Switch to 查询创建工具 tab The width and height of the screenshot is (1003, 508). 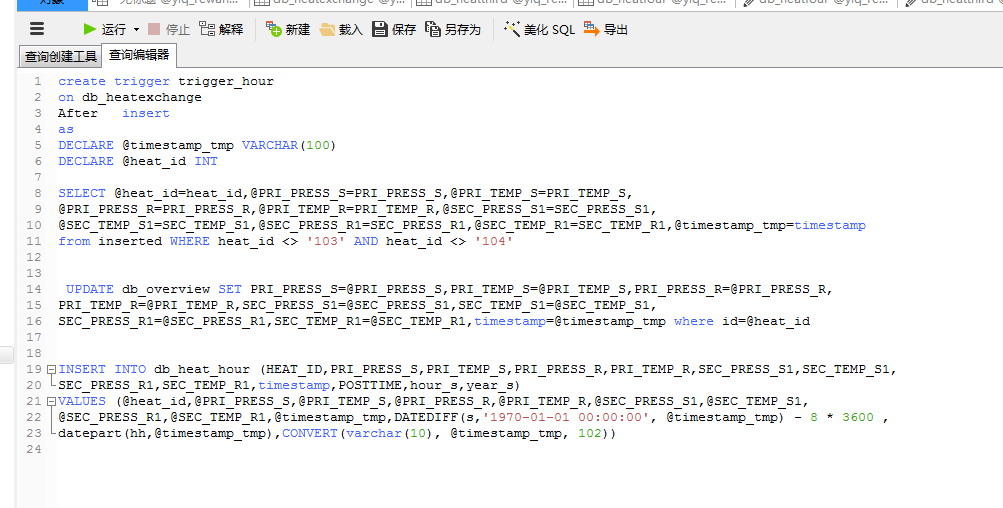pyautogui.click(x=61, y=56)
